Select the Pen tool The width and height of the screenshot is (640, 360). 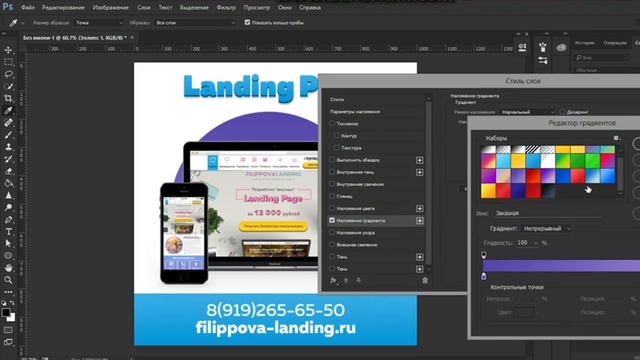[x=8, y=220]
